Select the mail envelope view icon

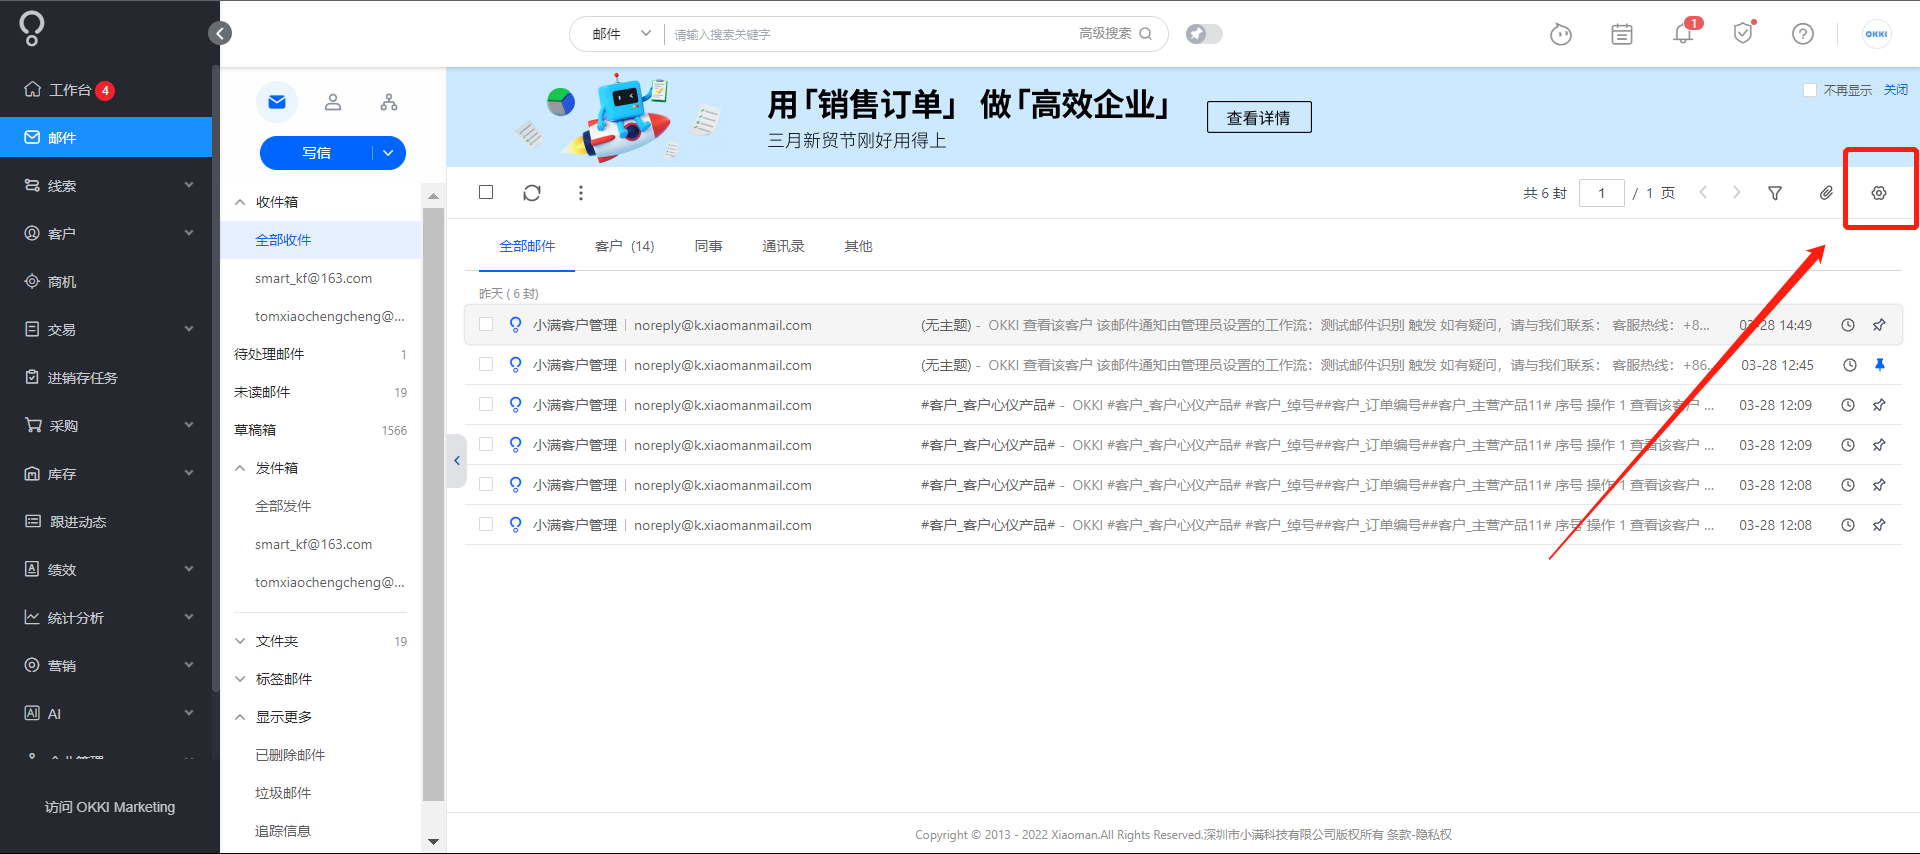point(277,102)
